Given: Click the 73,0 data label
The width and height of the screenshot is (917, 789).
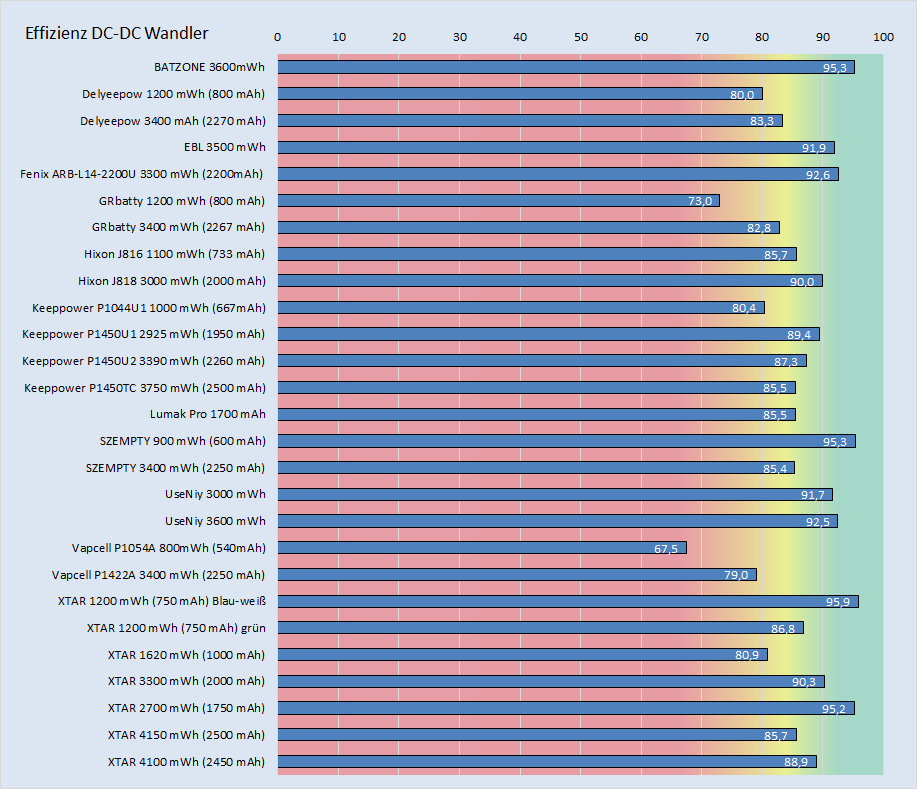Looking at the screenshot, I should point(700,201).
